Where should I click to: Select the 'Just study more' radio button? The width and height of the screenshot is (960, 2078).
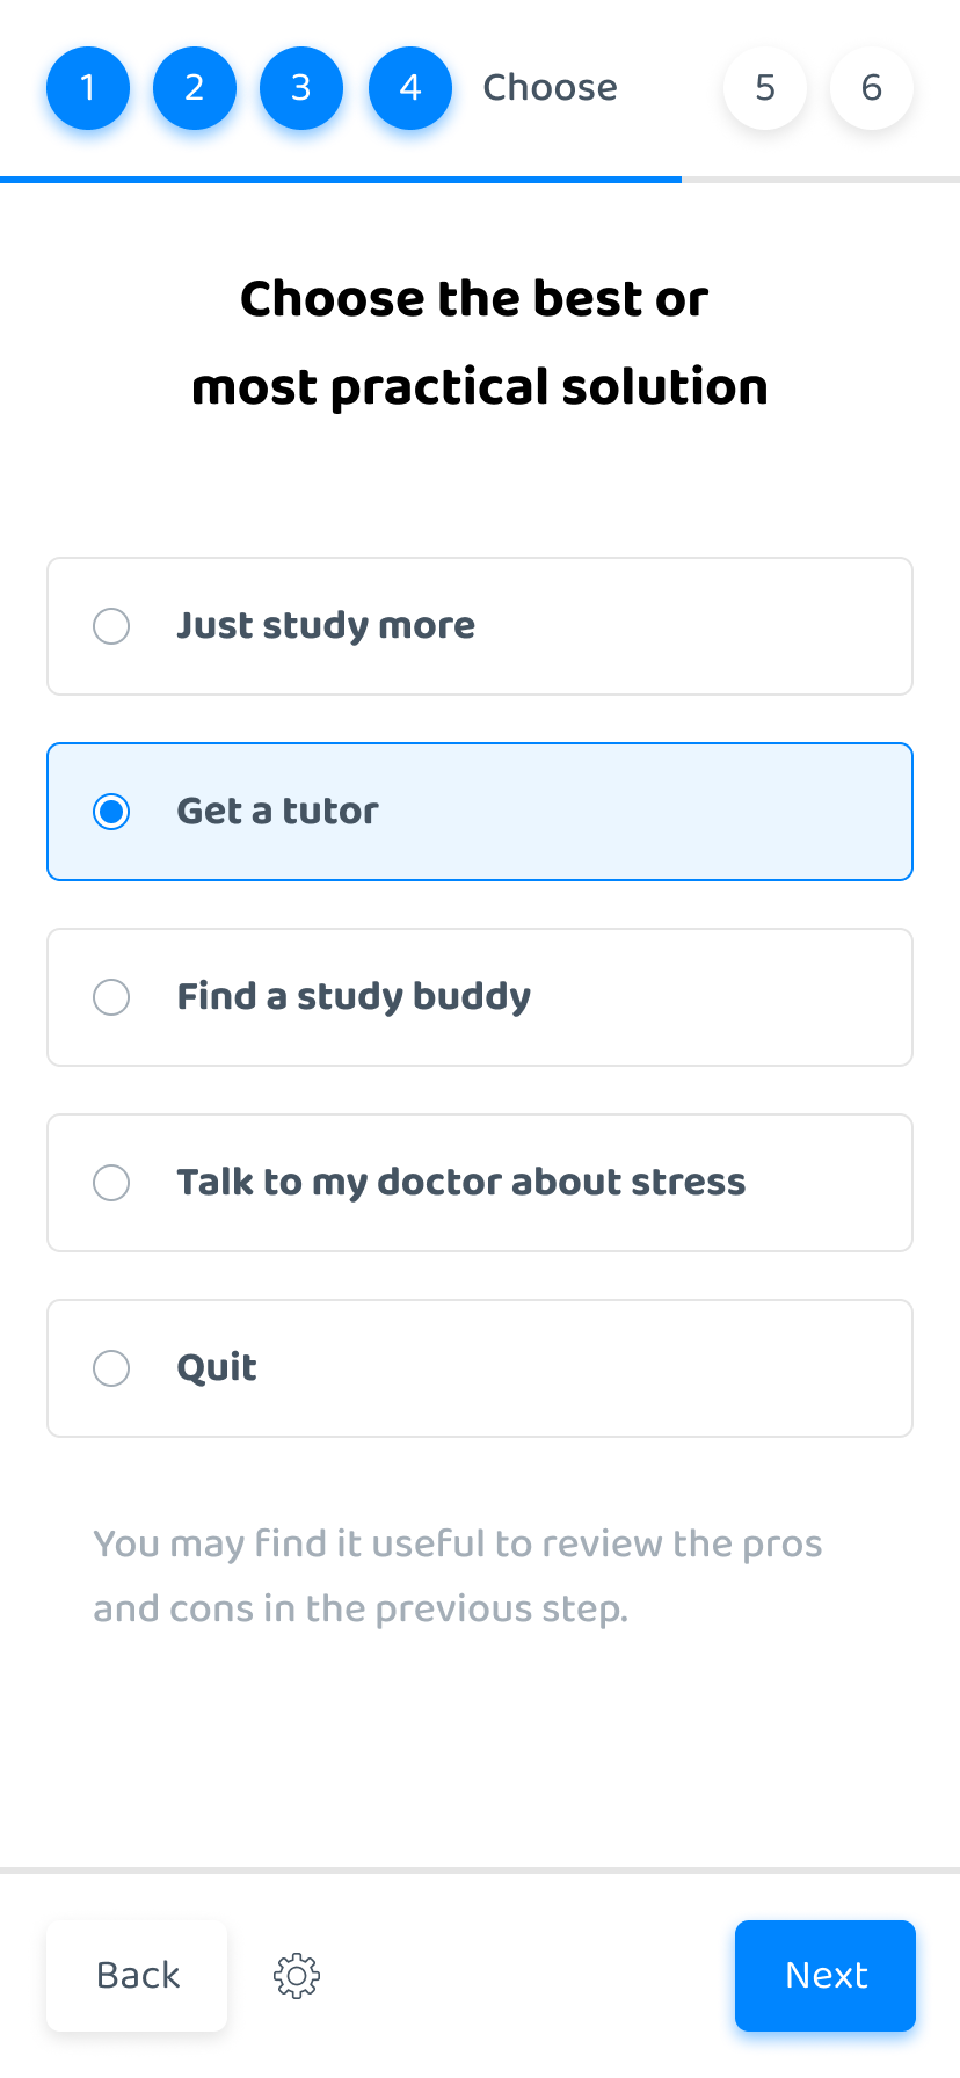click(x=111, y=626)
